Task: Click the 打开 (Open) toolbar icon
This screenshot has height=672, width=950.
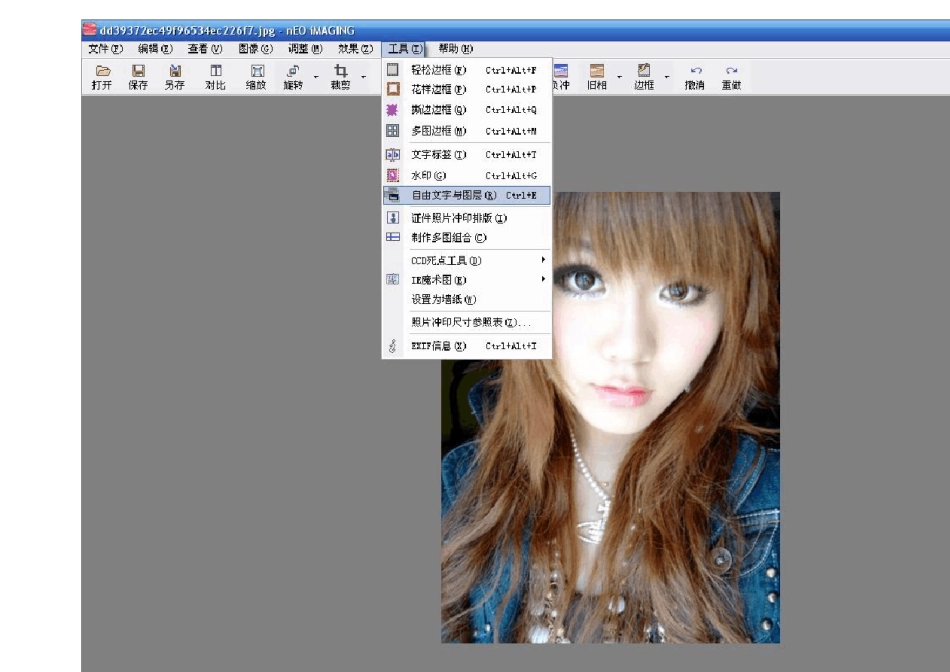Action: 101,77
